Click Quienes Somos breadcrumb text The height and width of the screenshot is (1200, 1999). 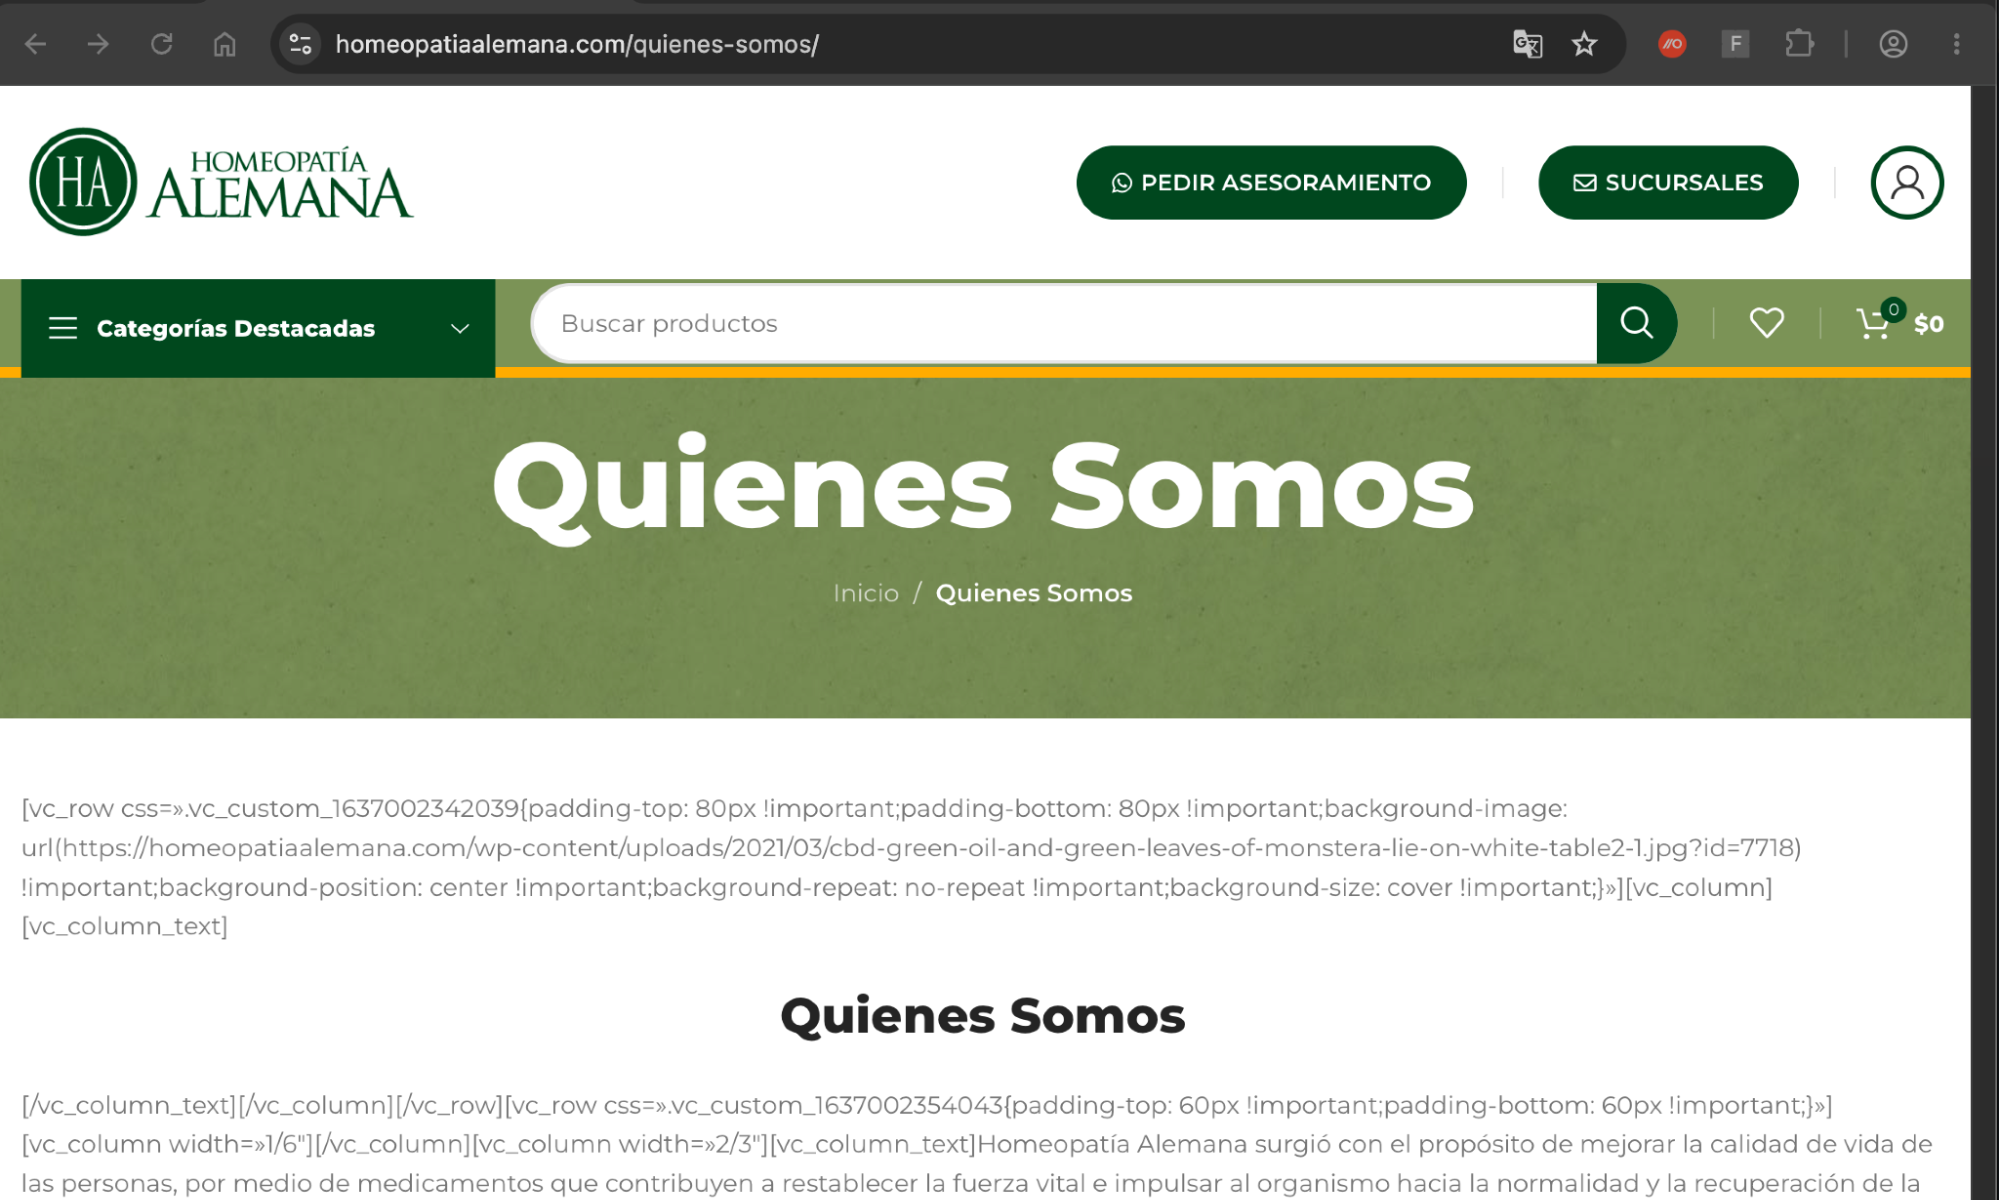1034,593
